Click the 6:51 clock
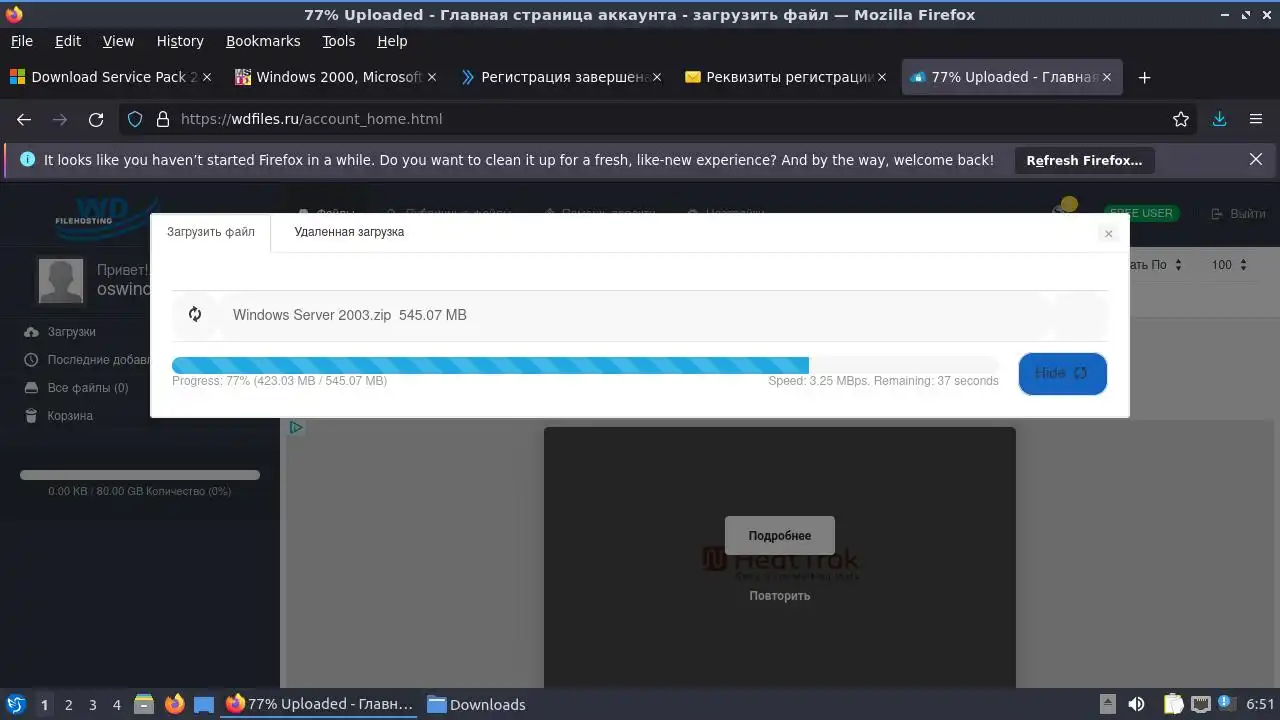Screen dimensions: 1280x720 (1260, 704)
